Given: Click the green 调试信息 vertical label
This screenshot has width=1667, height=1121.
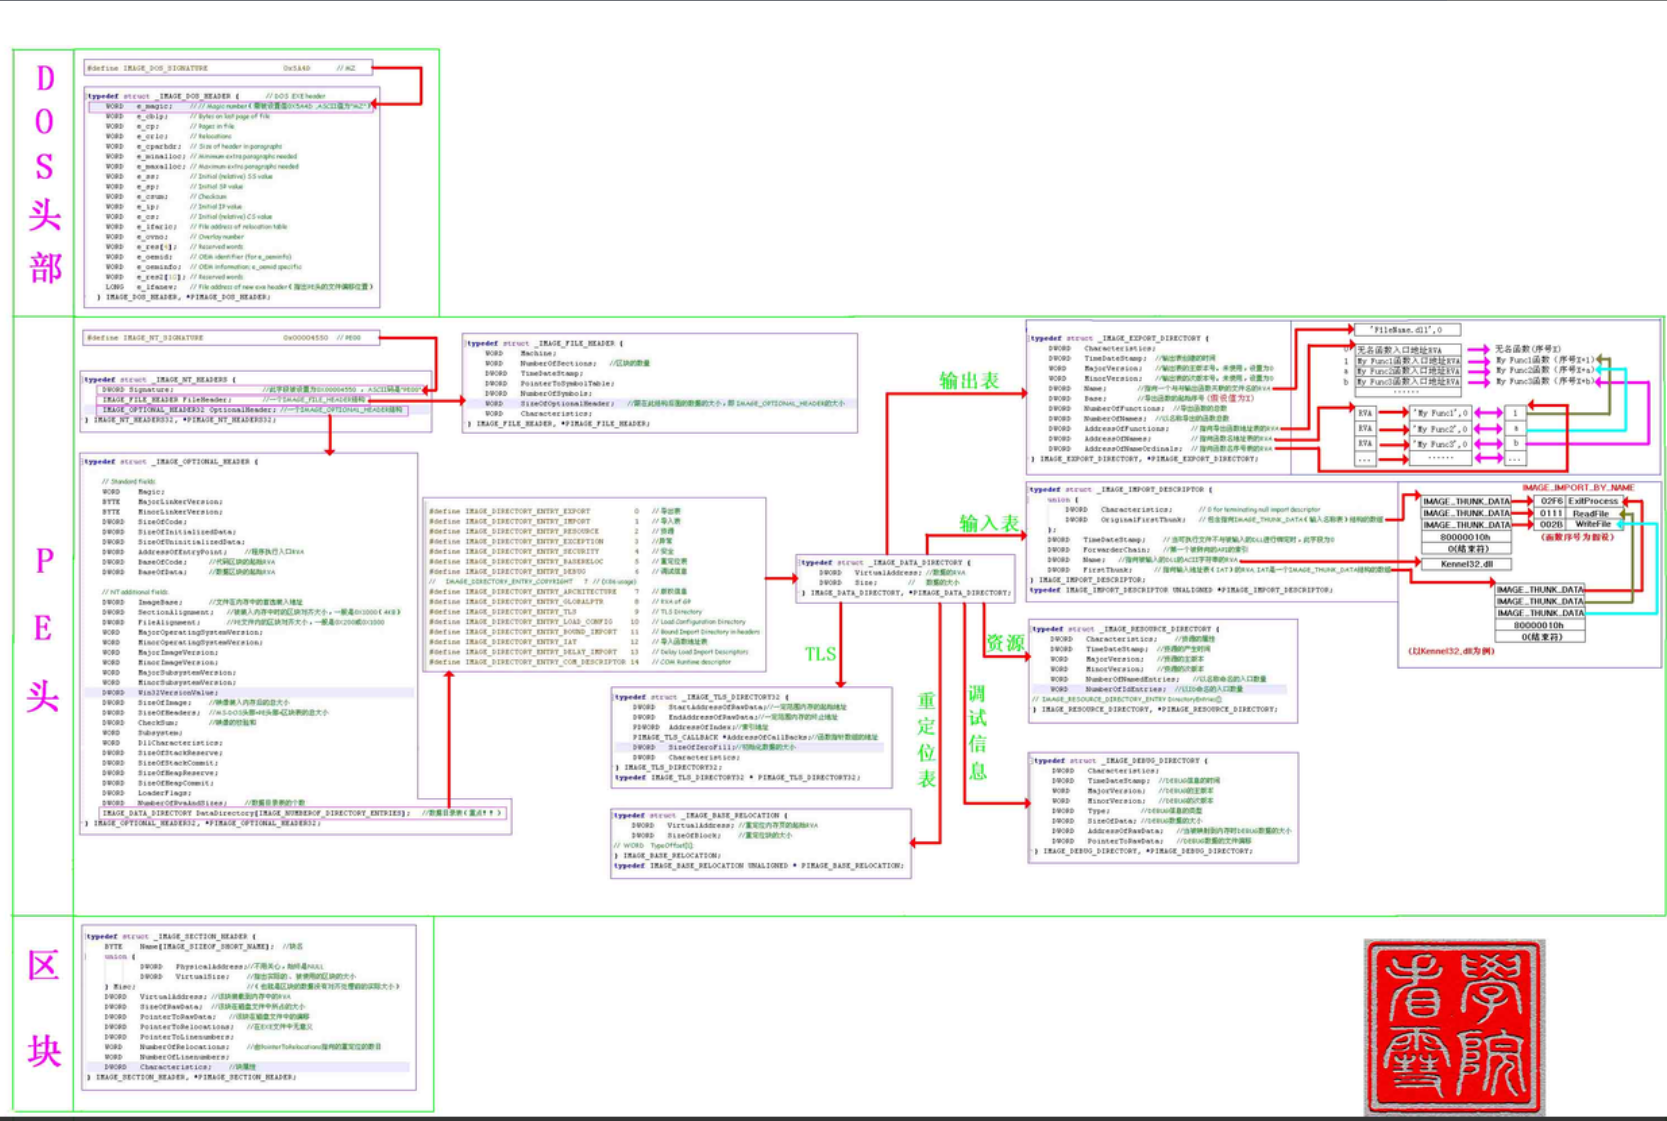Looking at the screenshot, I should [x=977, y=732].
